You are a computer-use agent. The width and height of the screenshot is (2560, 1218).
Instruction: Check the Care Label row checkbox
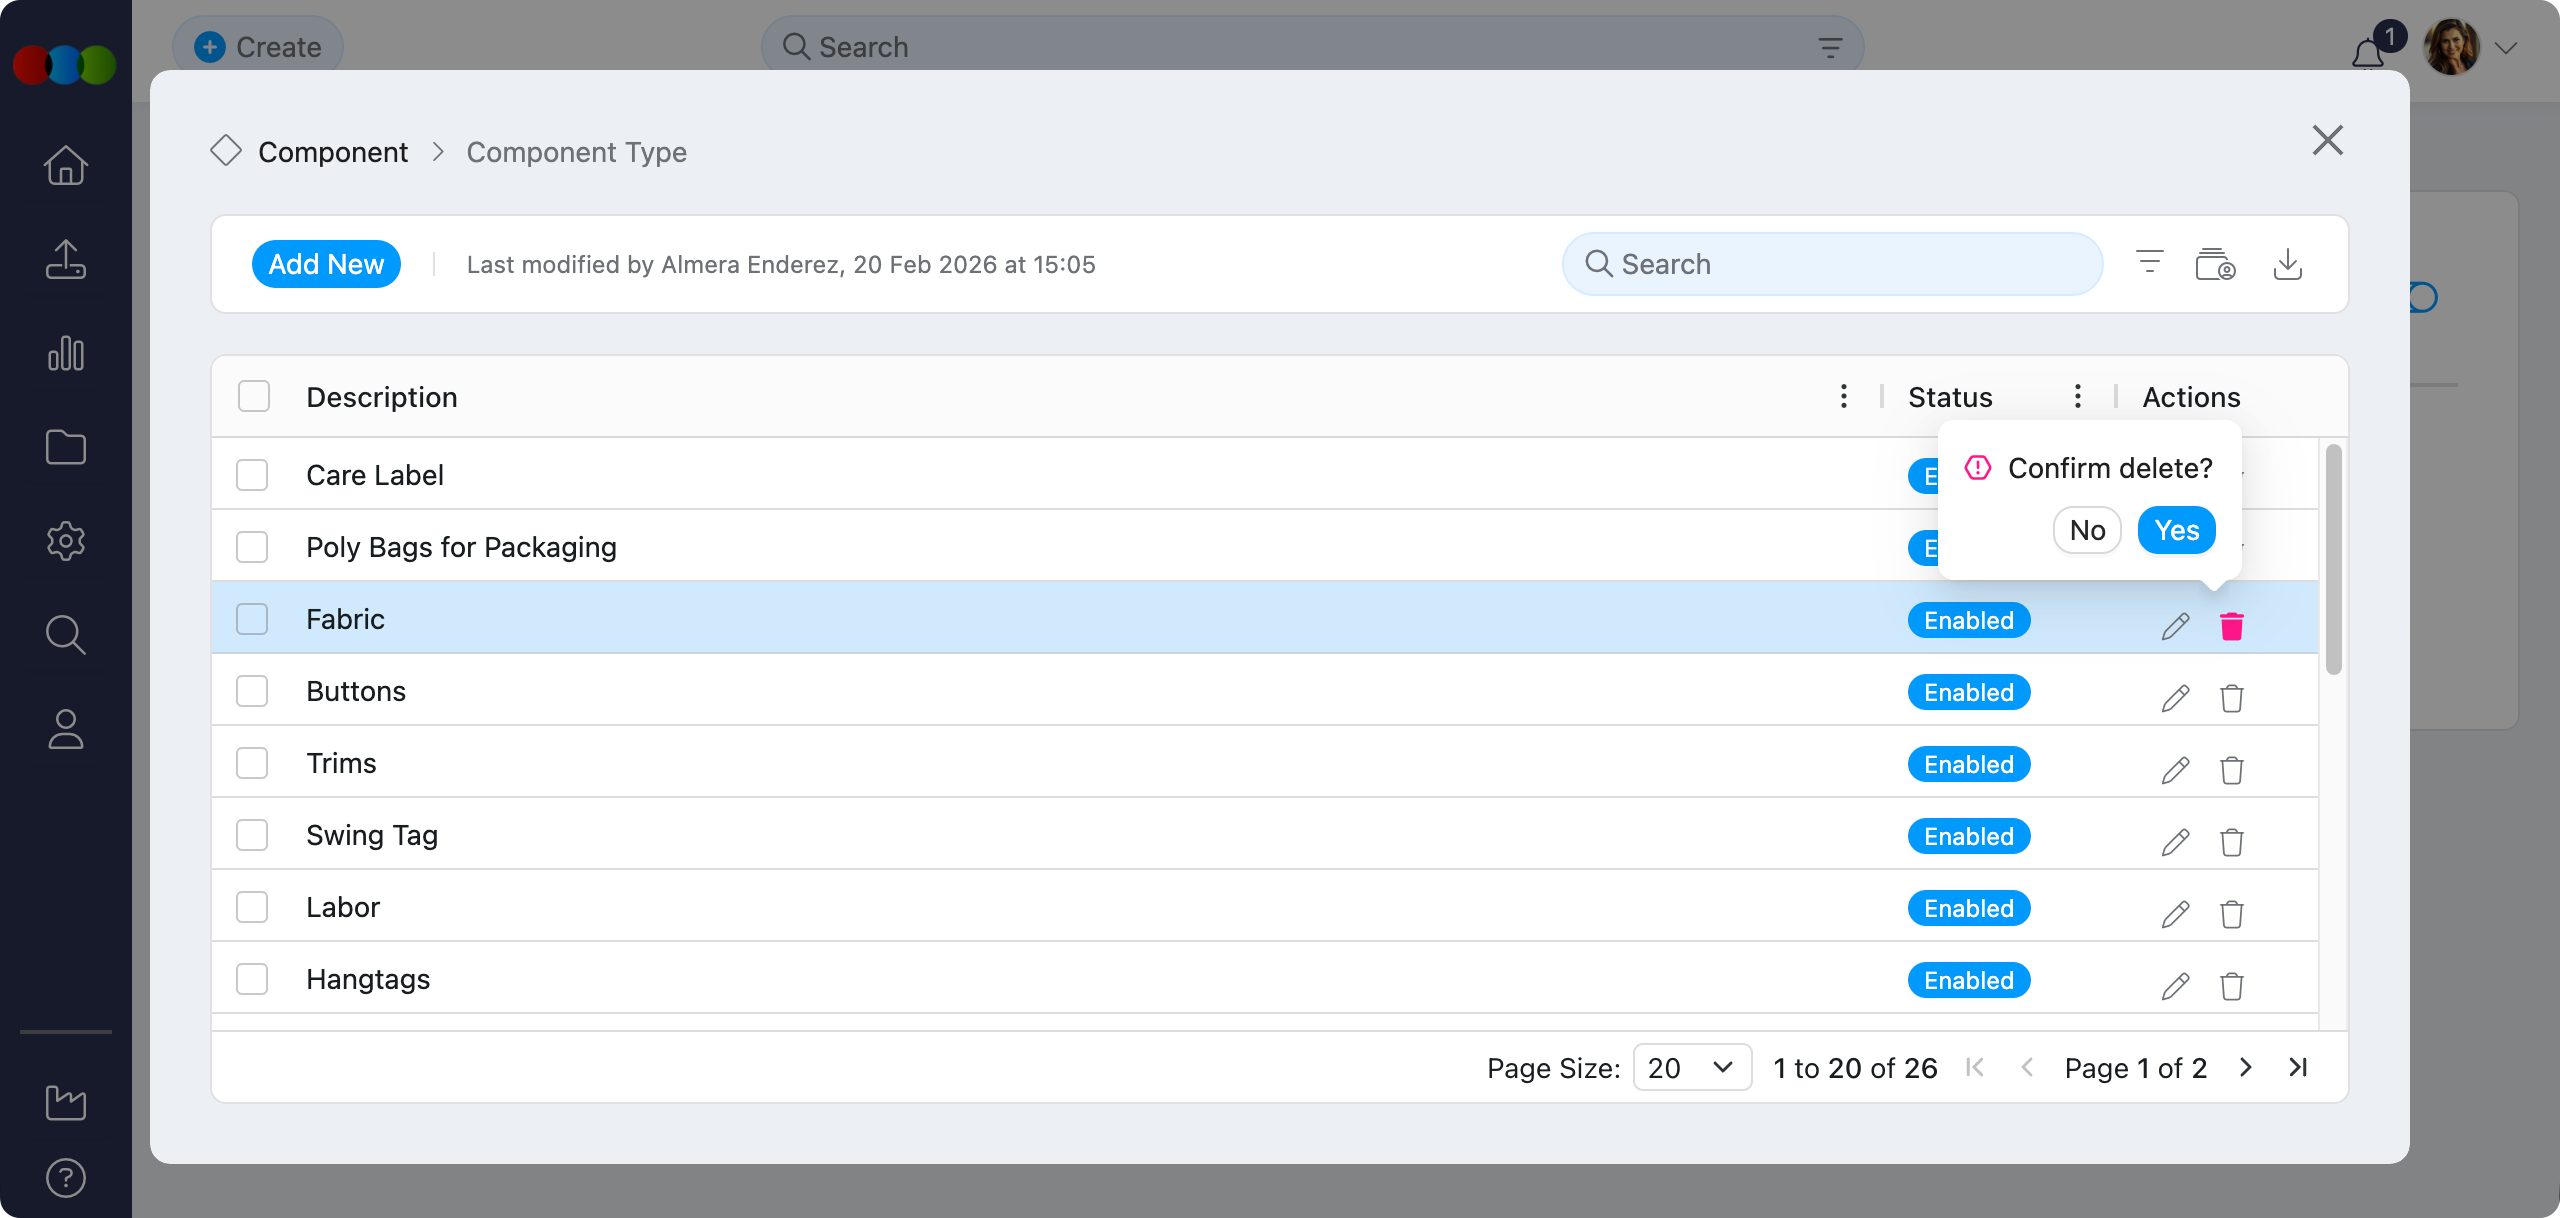point(252,475)
